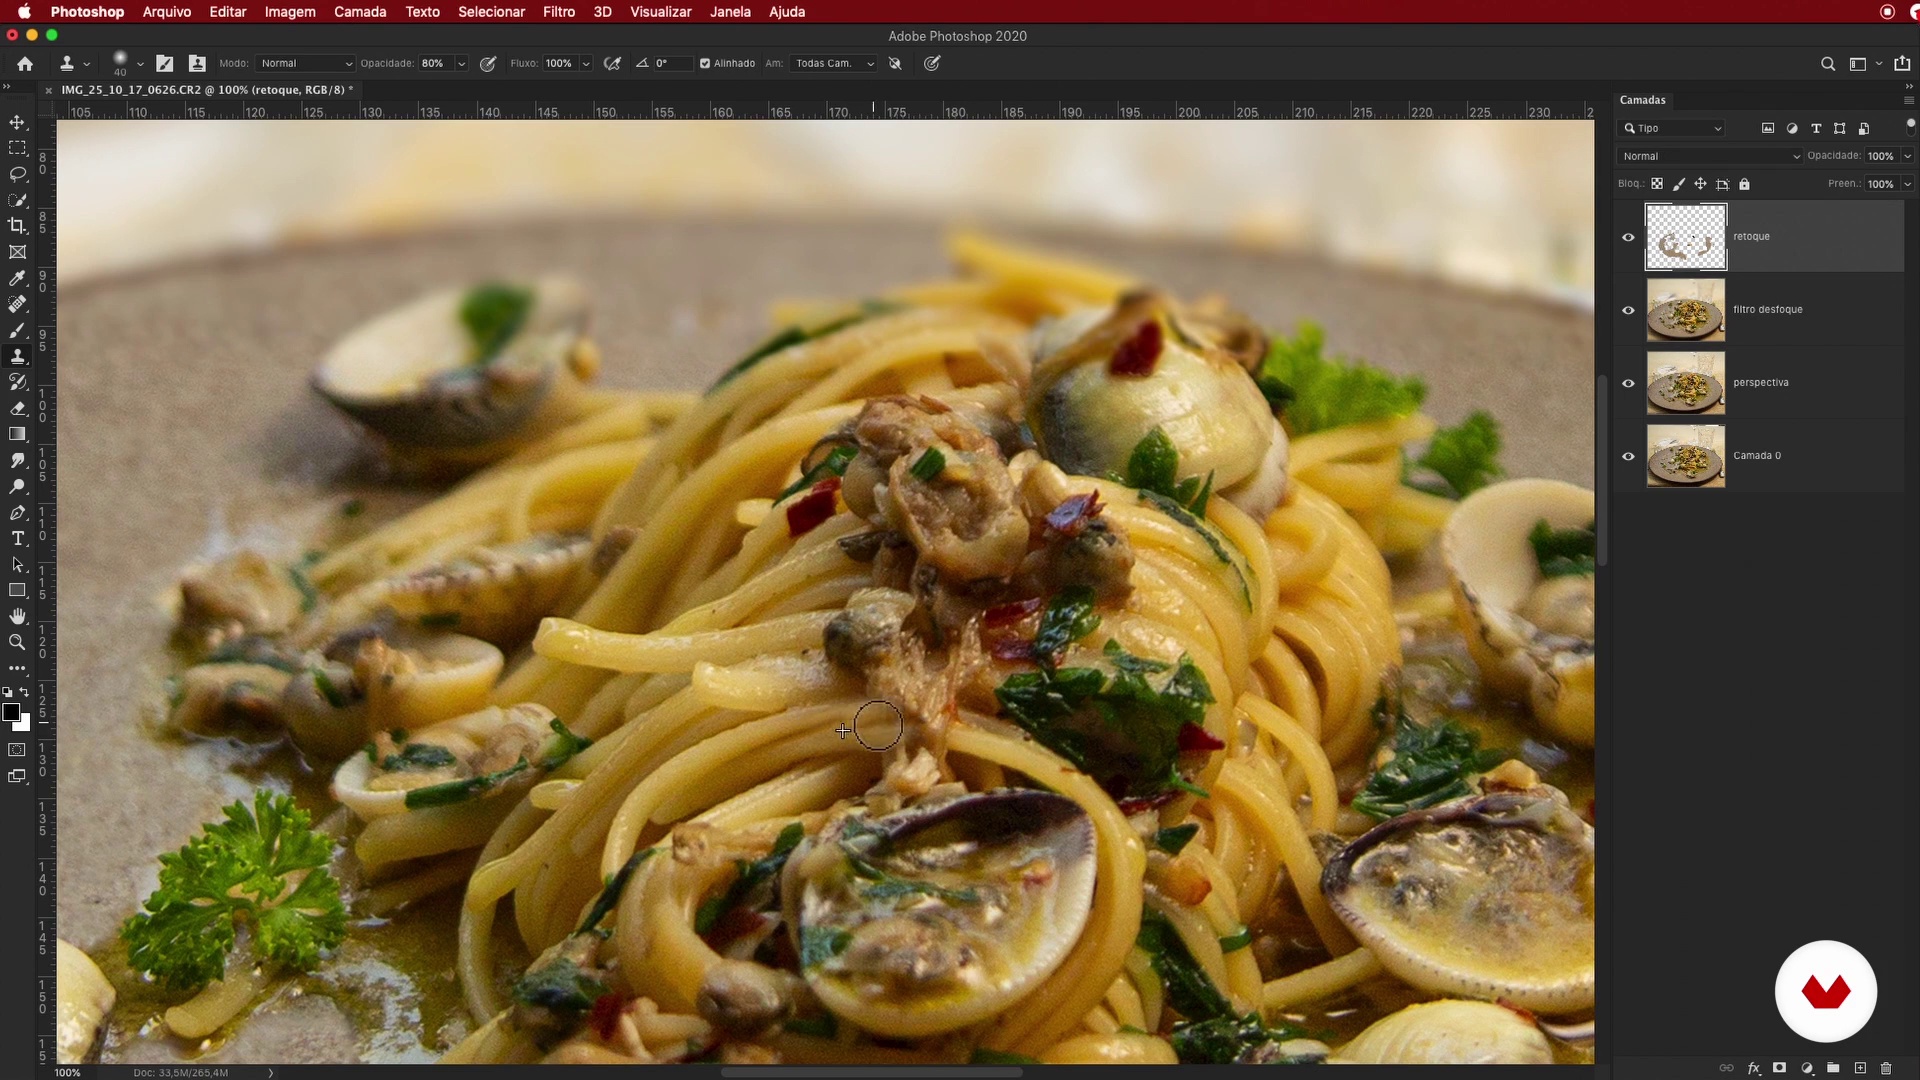Open the Edit Toolbar three-dots menu
This screenshot has width=1920, height=1080.
[17, 668]
